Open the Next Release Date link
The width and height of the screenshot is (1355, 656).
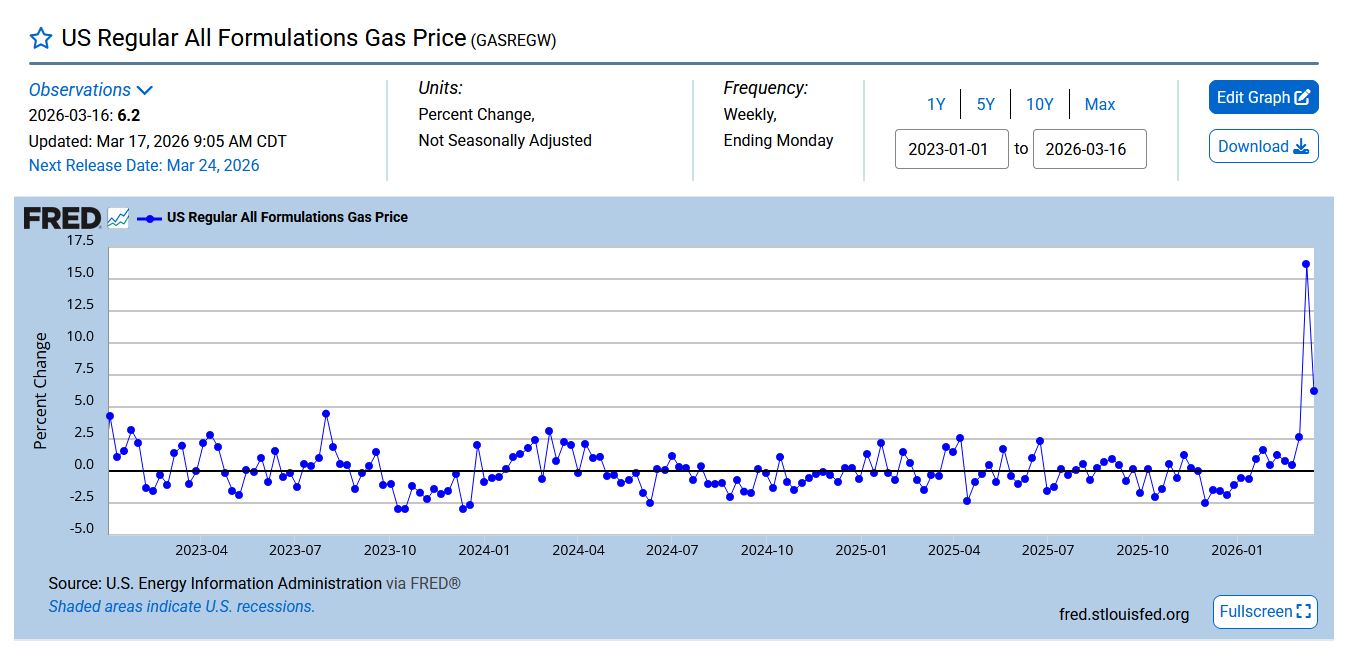144,166
